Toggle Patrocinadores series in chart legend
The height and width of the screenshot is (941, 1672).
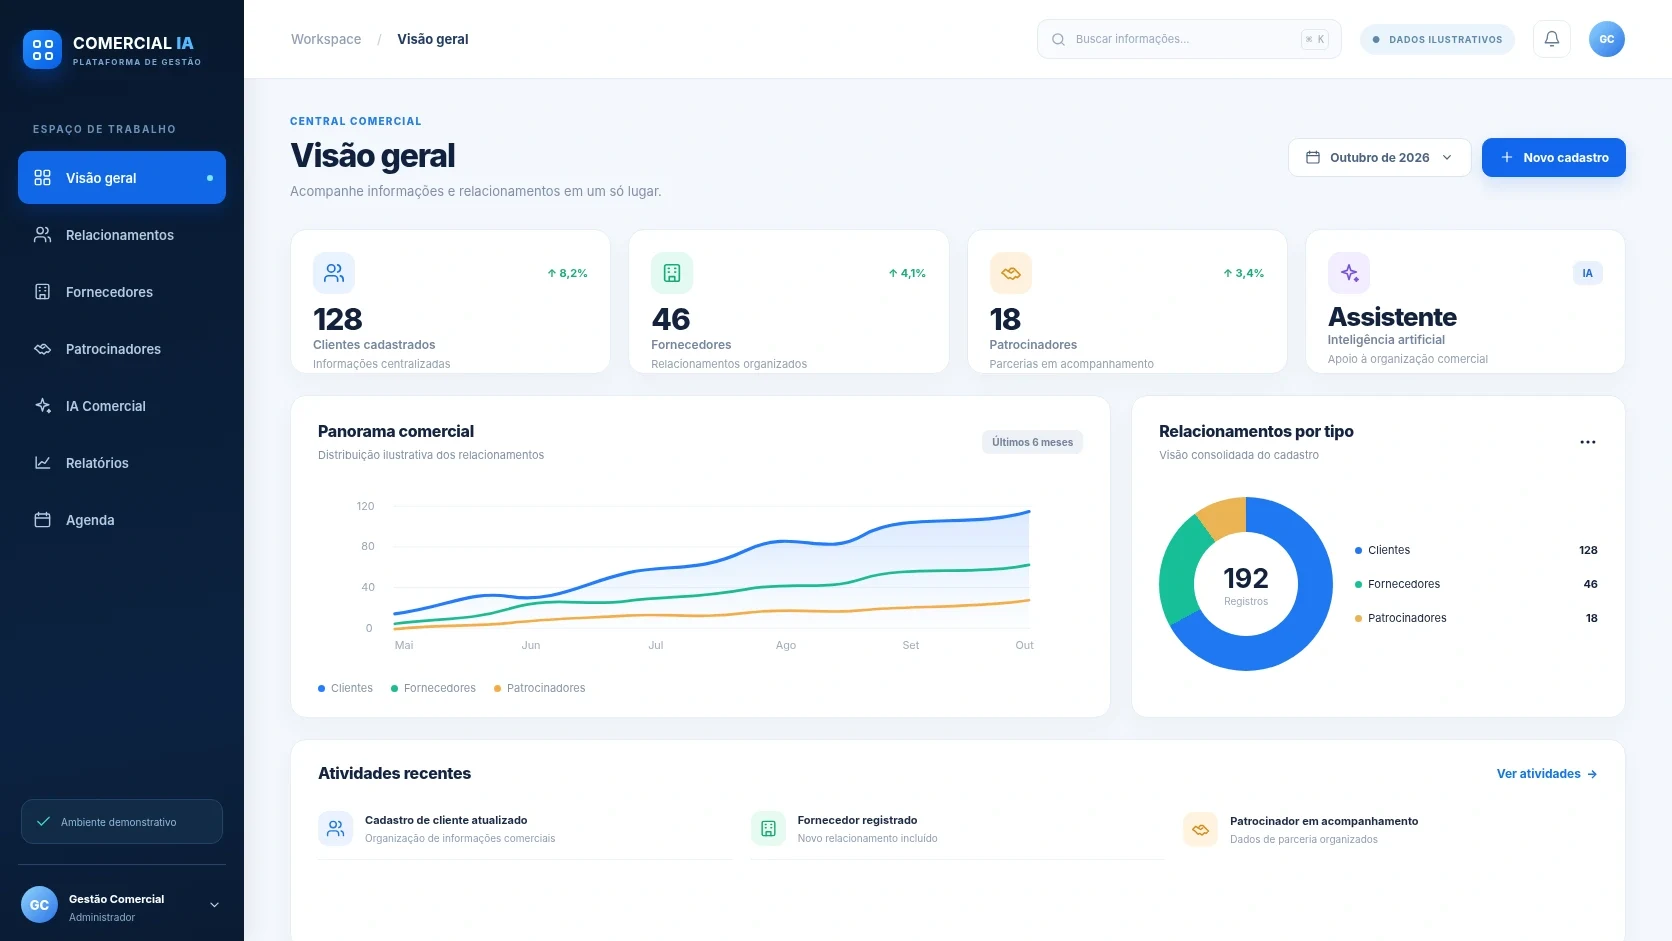(540, 688)
